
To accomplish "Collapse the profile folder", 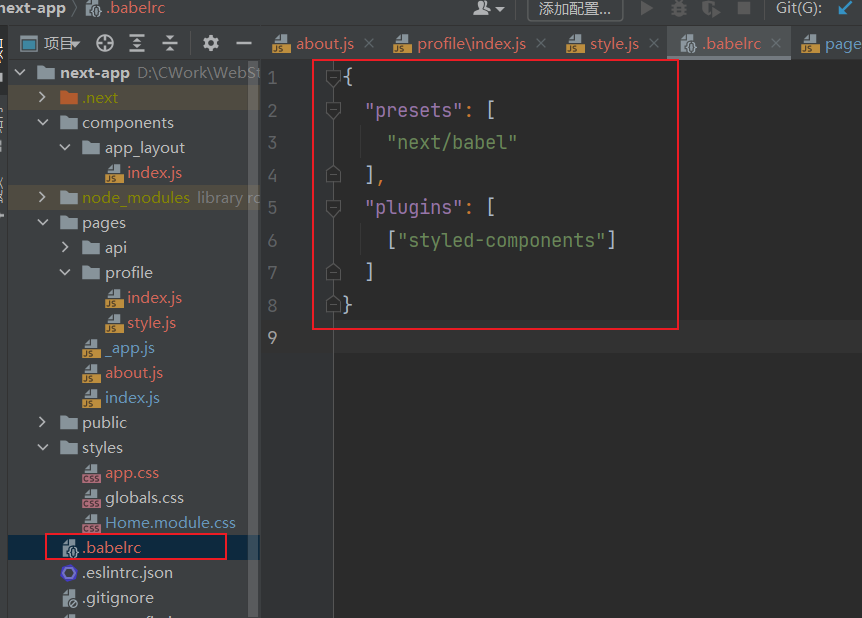I will point(65,272).
